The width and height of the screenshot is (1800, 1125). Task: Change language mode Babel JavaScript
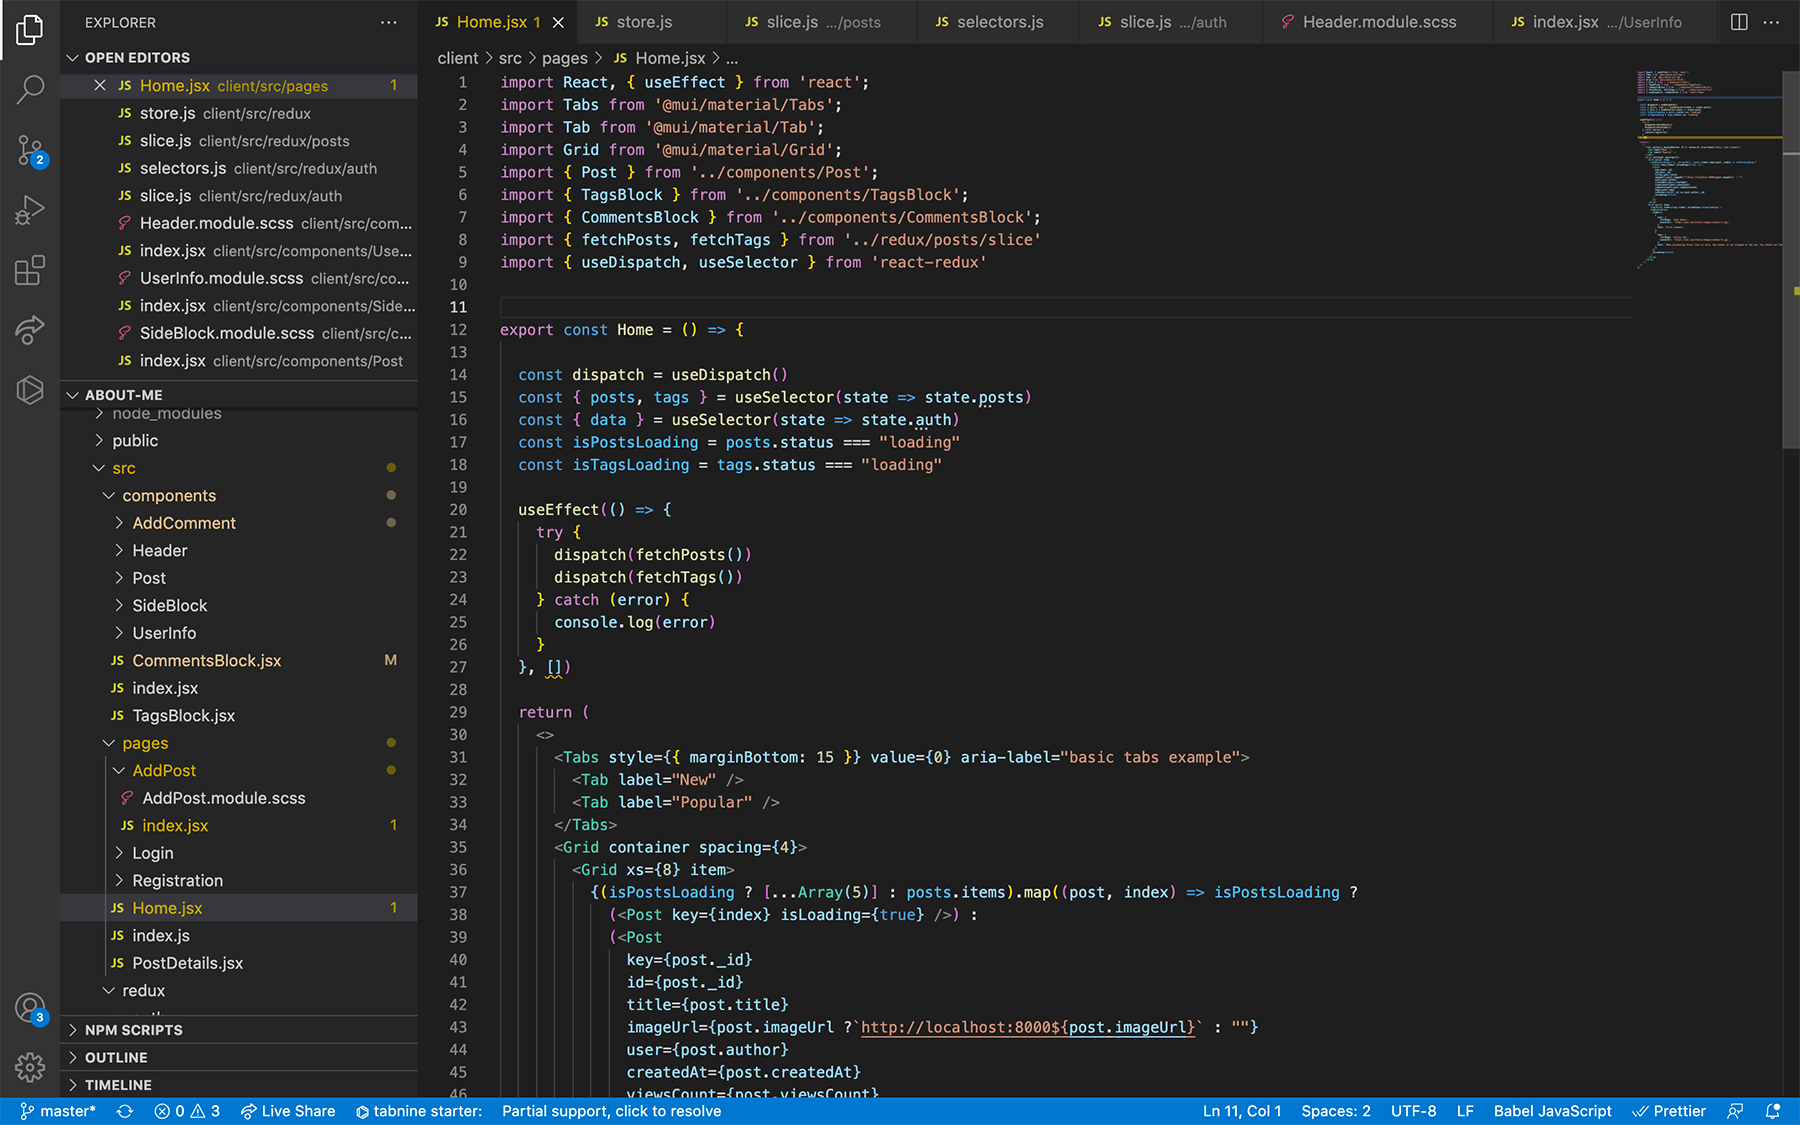click(x=1552, y=1111)
